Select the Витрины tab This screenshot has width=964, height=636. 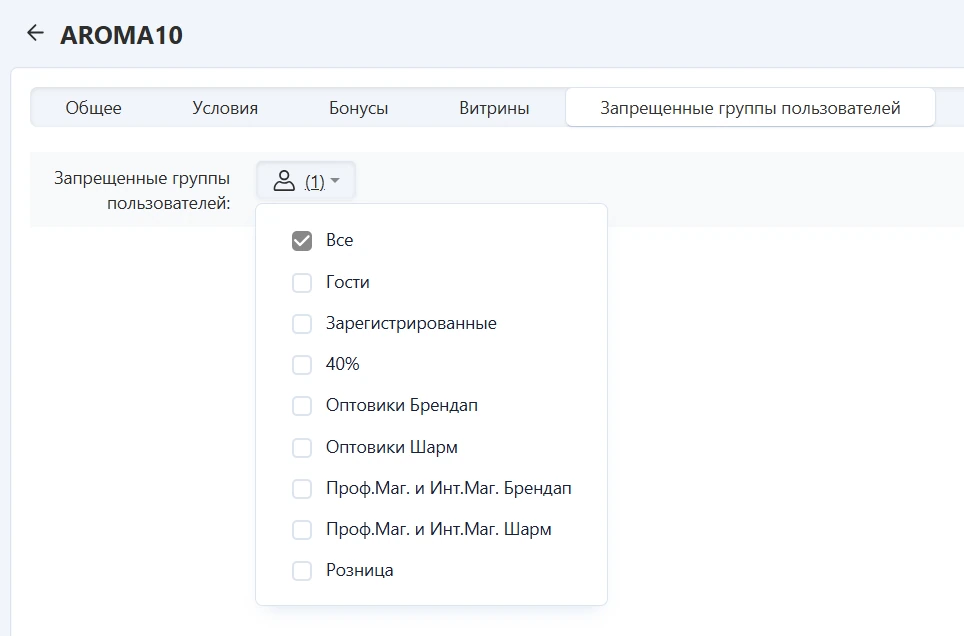point(494,108)
